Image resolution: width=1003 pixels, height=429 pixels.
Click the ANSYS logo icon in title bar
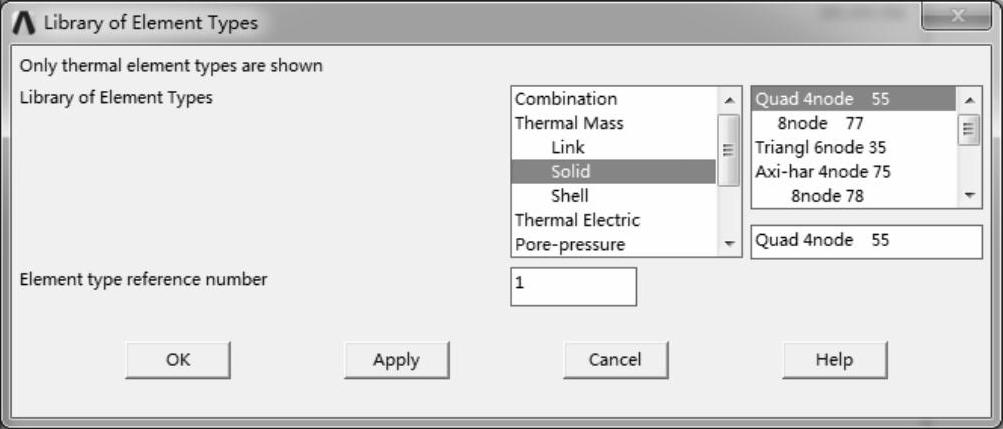(x=27, y=22)
